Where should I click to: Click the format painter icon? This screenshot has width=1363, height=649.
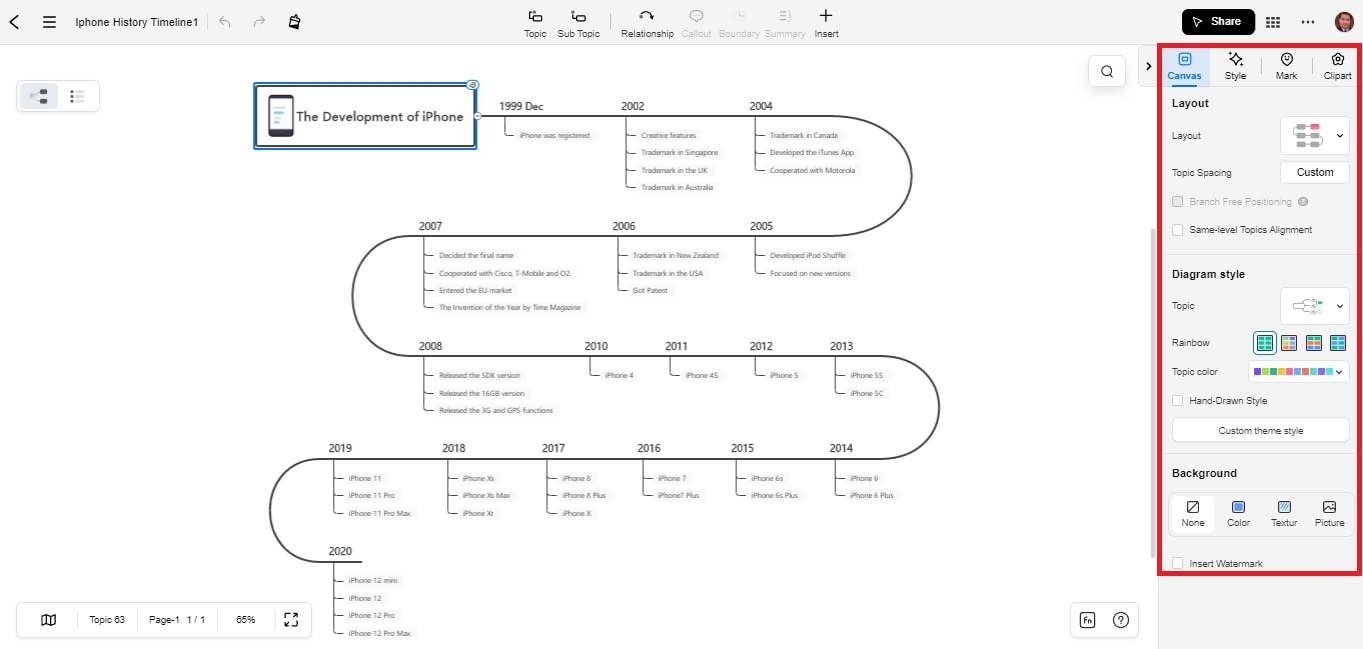pyautogui.click(x=293, y=21)
